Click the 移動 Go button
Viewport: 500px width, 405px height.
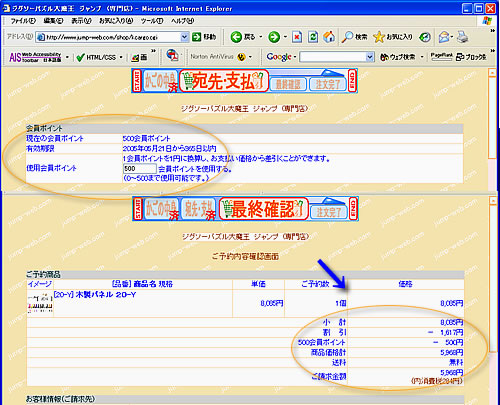point(204,37)
